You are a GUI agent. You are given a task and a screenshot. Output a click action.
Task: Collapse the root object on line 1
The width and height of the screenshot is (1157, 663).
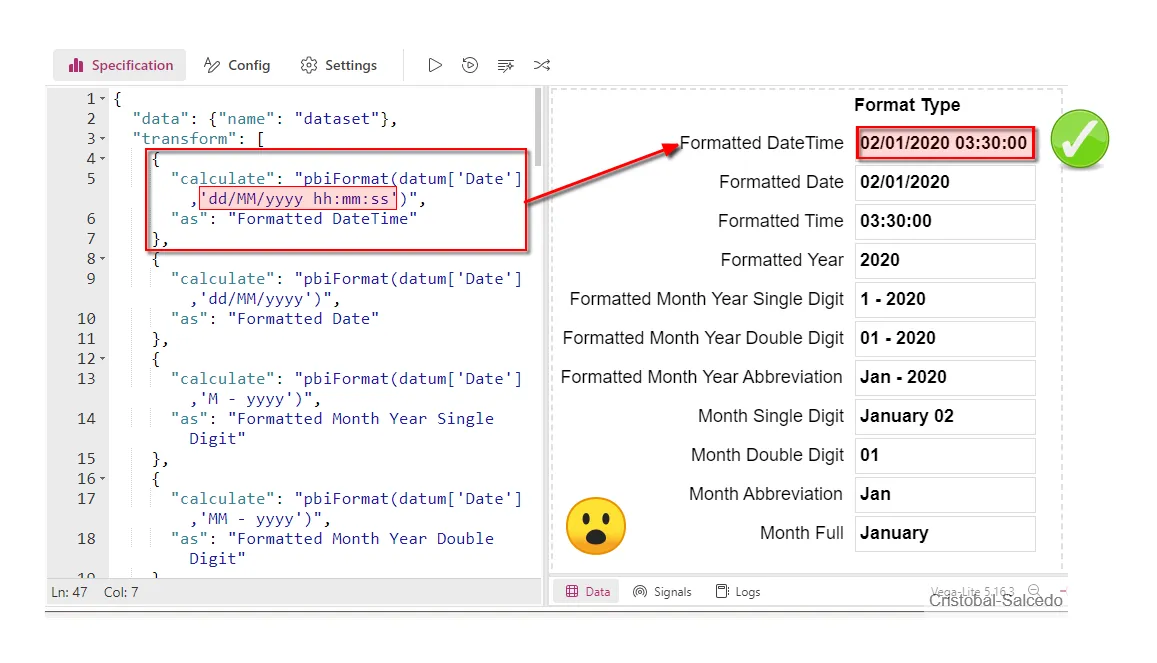coord(103,99)
